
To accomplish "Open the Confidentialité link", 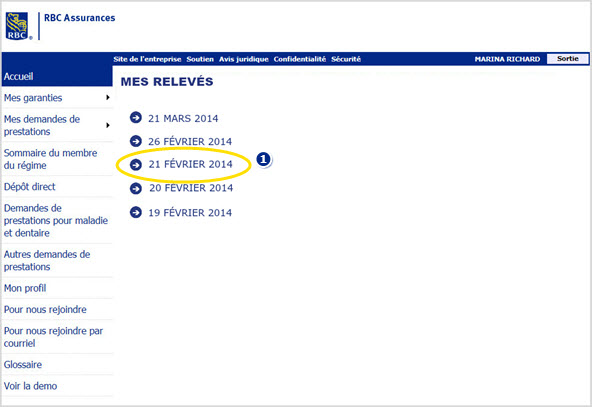I will click(300, 59).
